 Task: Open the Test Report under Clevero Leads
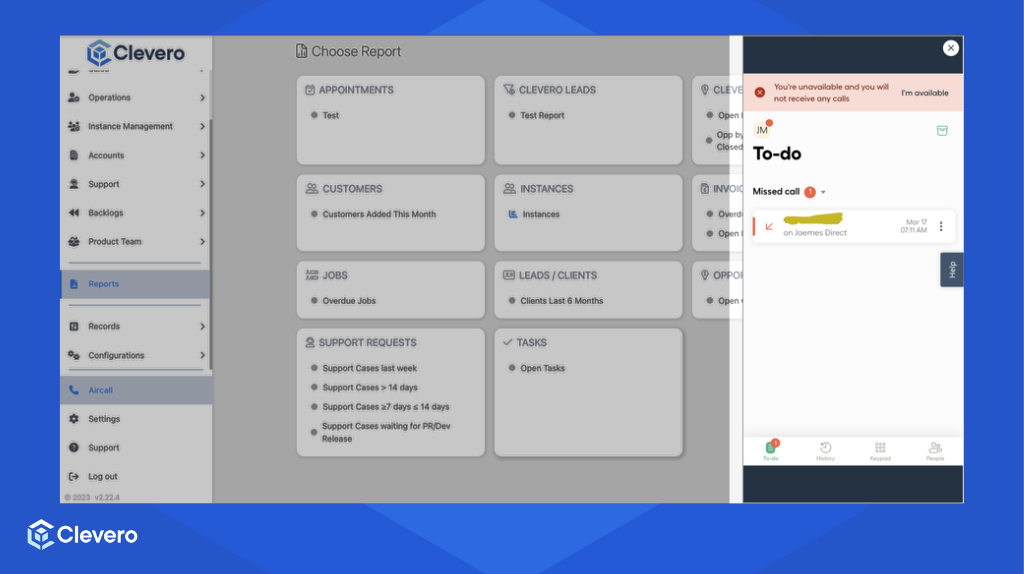[542, 115]
